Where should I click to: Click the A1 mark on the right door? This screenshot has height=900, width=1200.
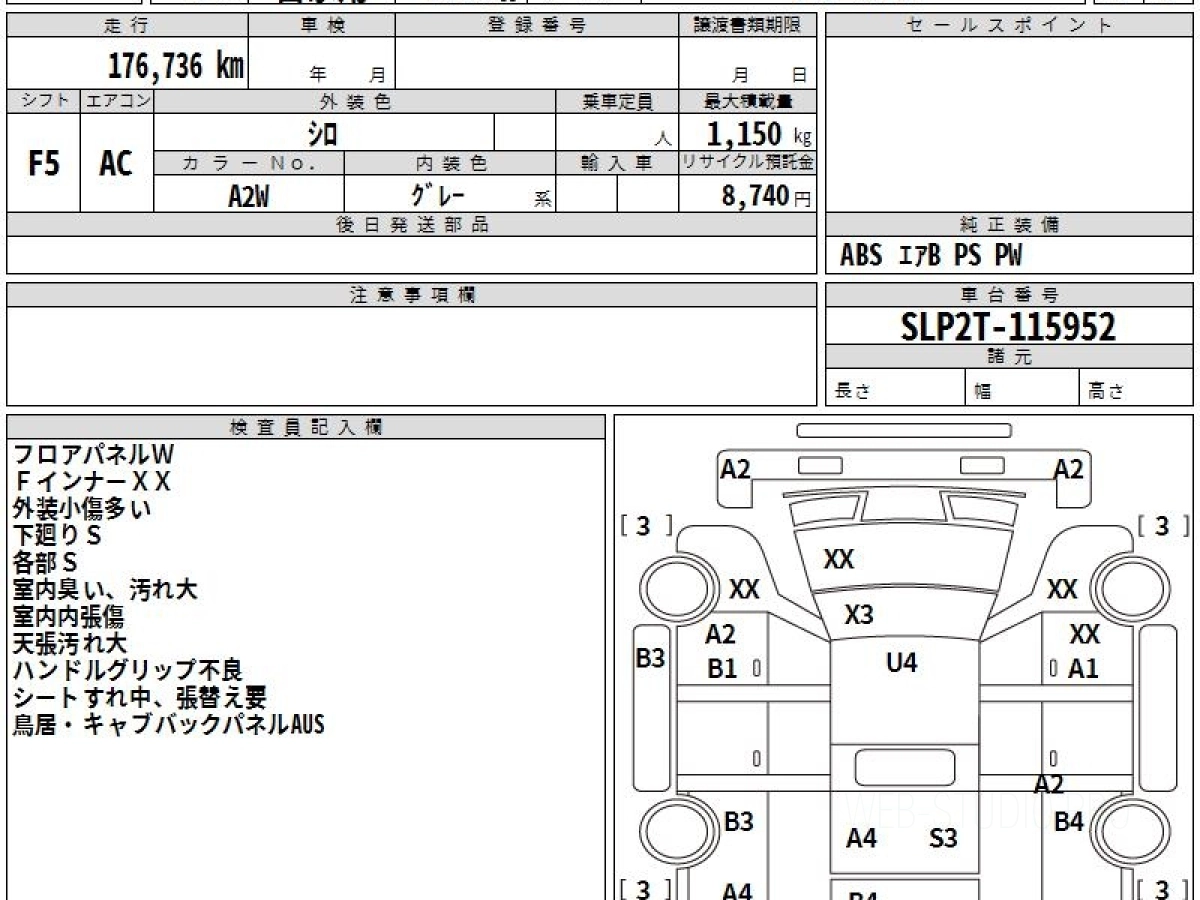tap(1083, 669)
